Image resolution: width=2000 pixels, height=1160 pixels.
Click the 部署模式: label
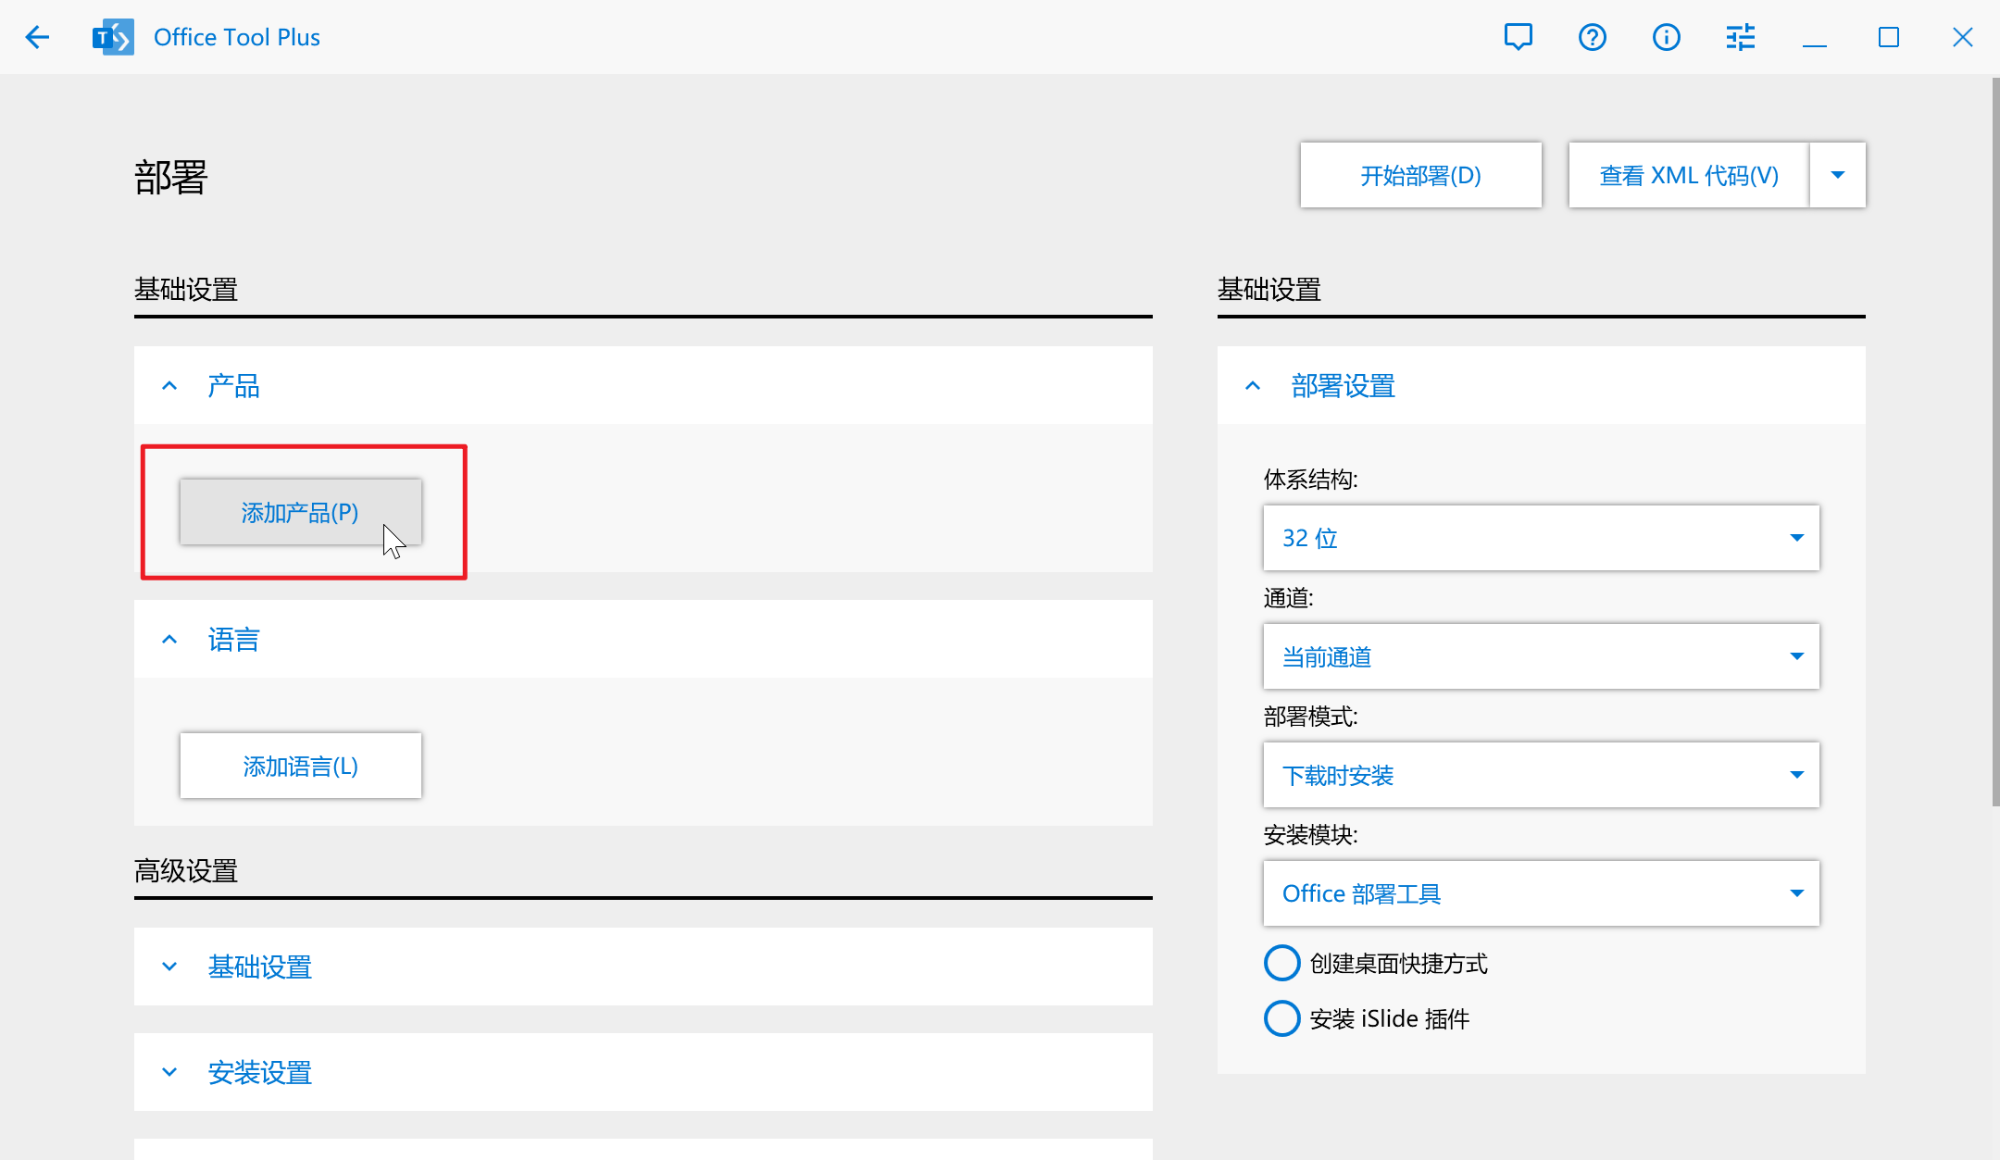click(x=1310, y=716)
